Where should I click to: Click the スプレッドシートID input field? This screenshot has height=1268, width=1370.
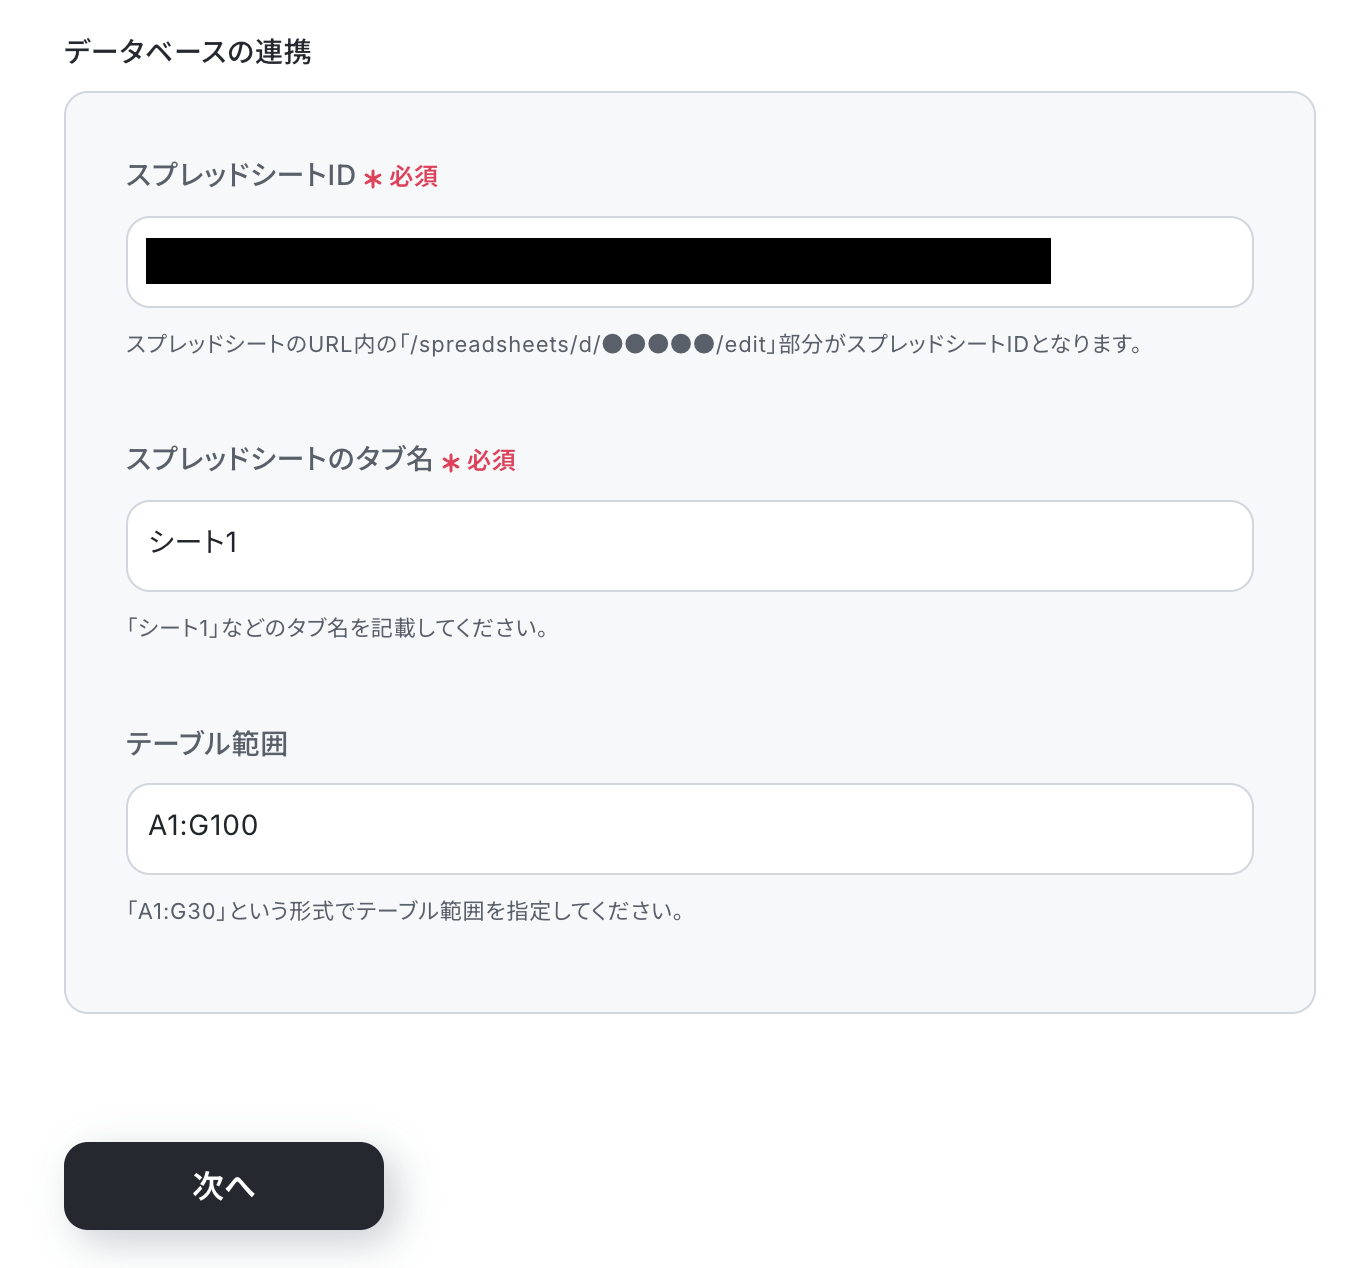point(689,262)
